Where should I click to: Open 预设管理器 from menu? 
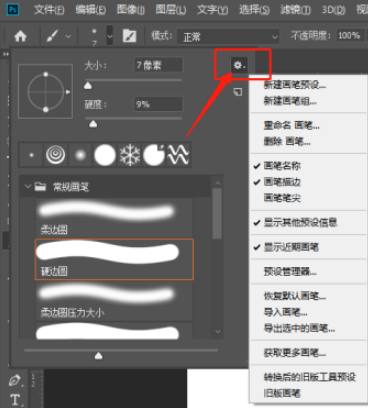click(290, 271)
